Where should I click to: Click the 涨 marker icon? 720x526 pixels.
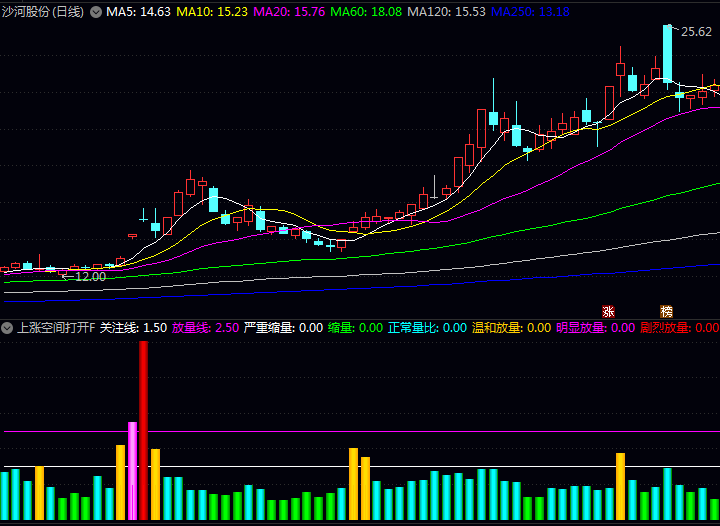(x=608, y=312)
